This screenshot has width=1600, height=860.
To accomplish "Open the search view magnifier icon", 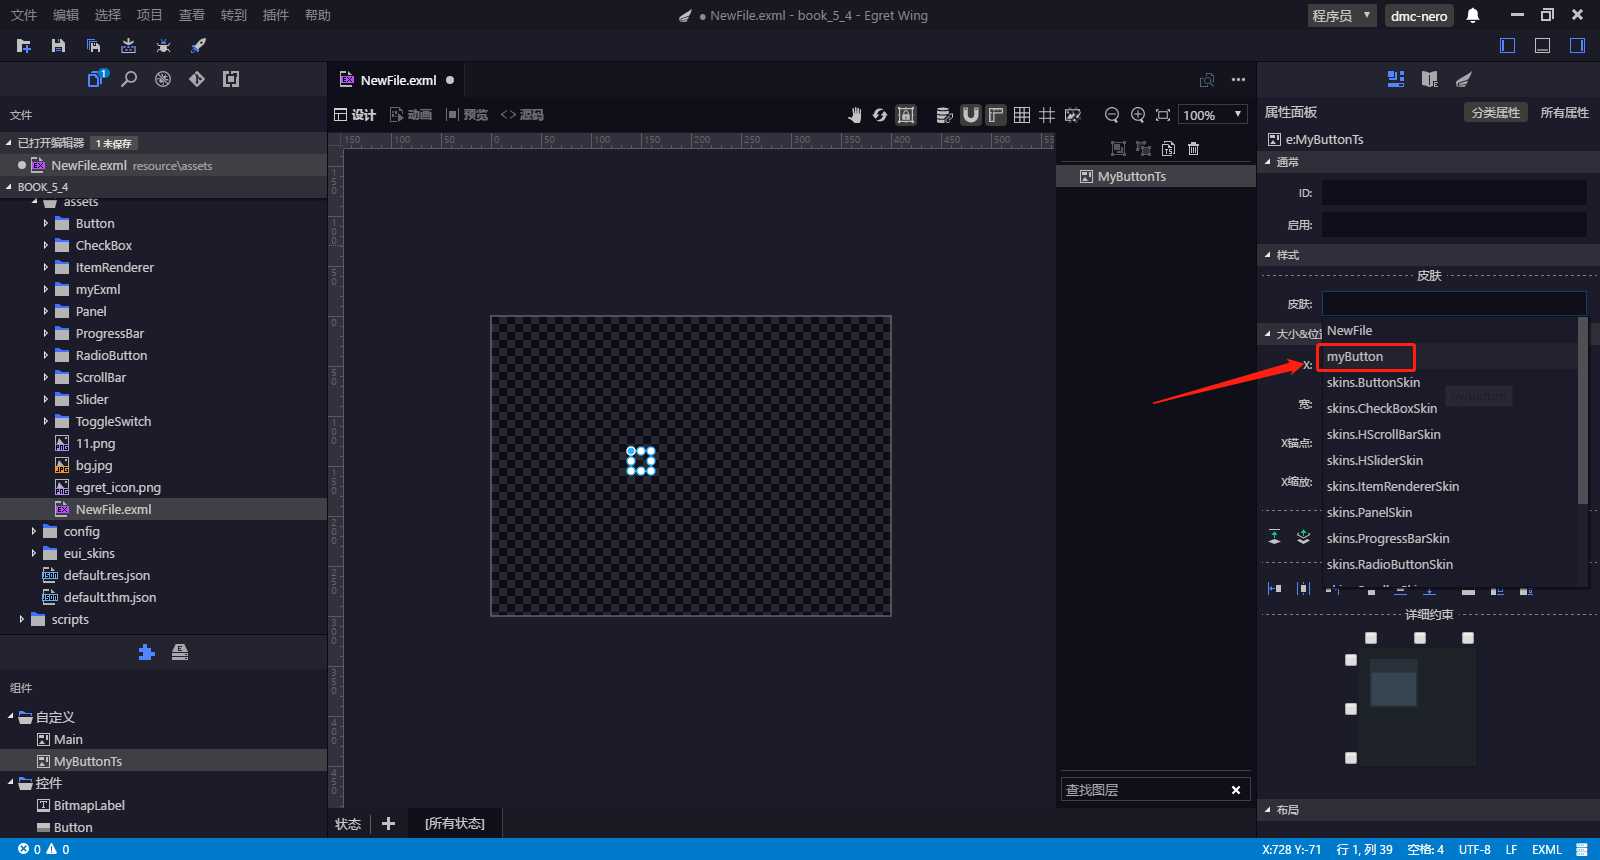I will pos(129,79).
